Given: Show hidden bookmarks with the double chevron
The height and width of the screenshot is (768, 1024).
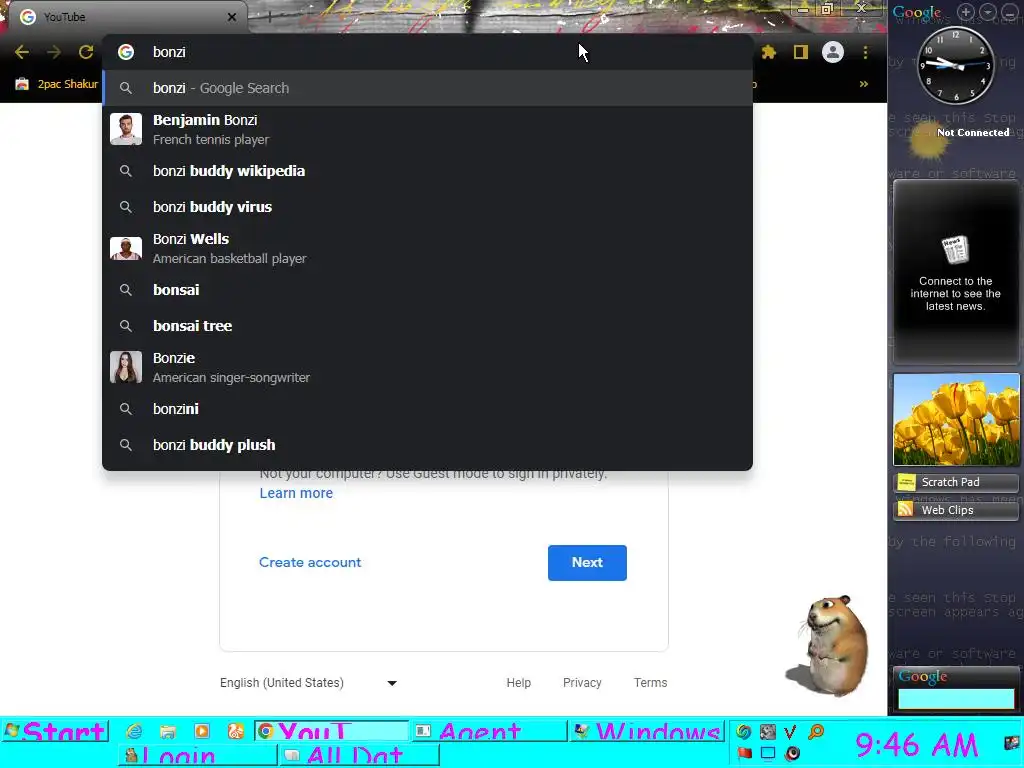Looking at the screenshot, I should coord(863,84).
